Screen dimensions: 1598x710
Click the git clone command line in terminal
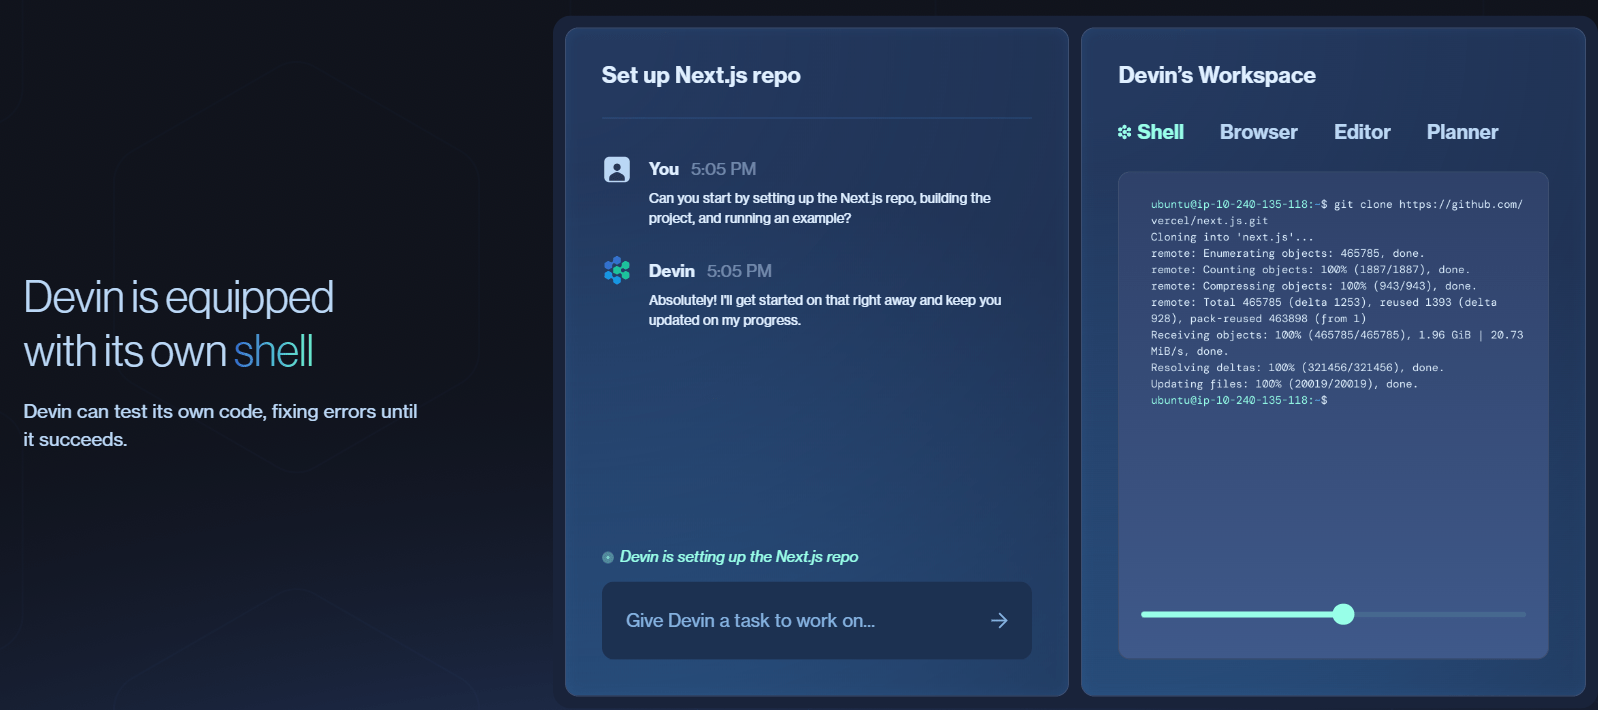[x=1336, y=204]
